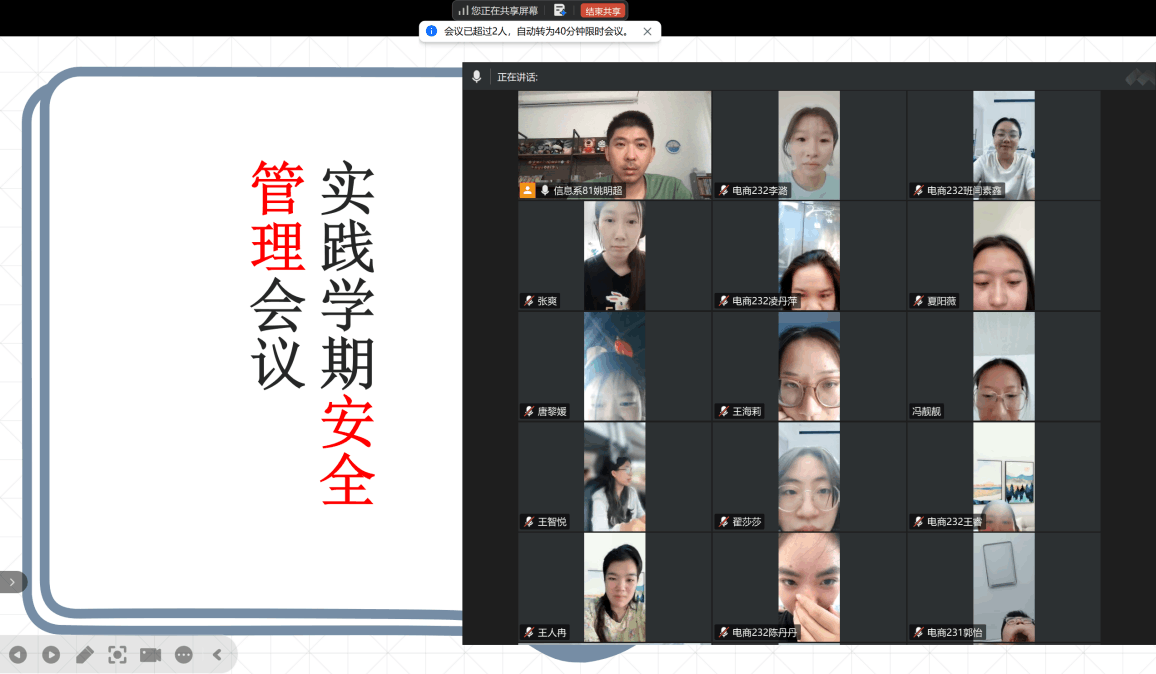Open the annotation document icon in sharing bar
Image resolution: width=1156 pixels, height=674 pixels.
pos(560,10)
